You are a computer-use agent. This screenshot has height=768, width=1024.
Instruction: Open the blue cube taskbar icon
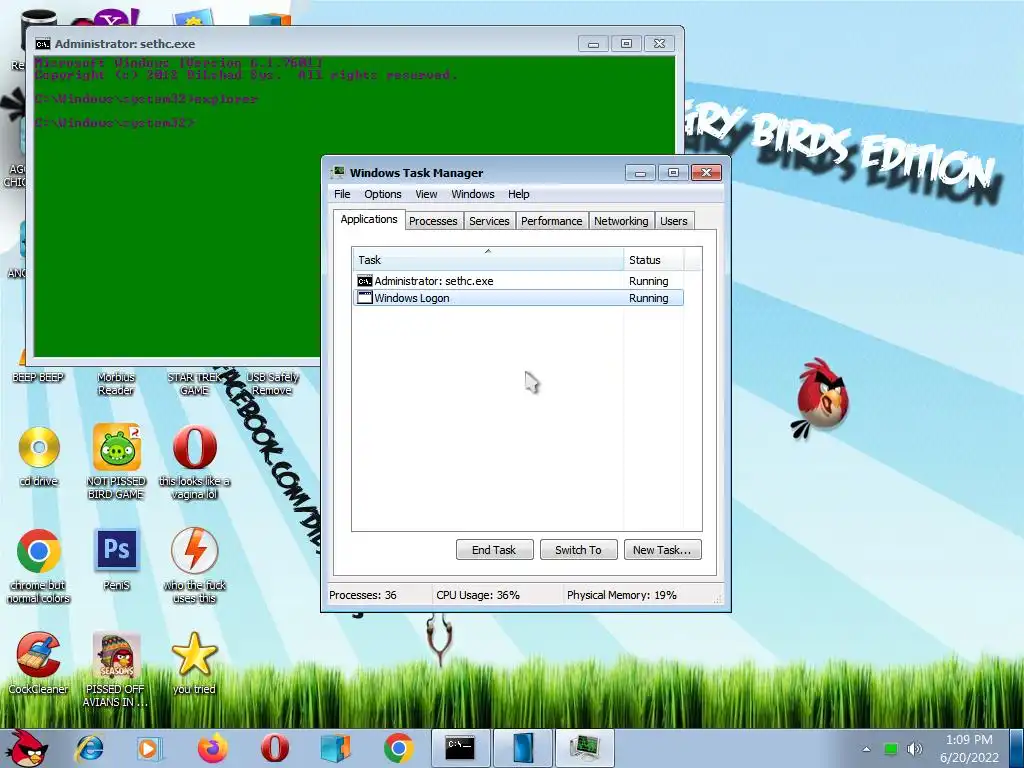click(x=336, y=748)
